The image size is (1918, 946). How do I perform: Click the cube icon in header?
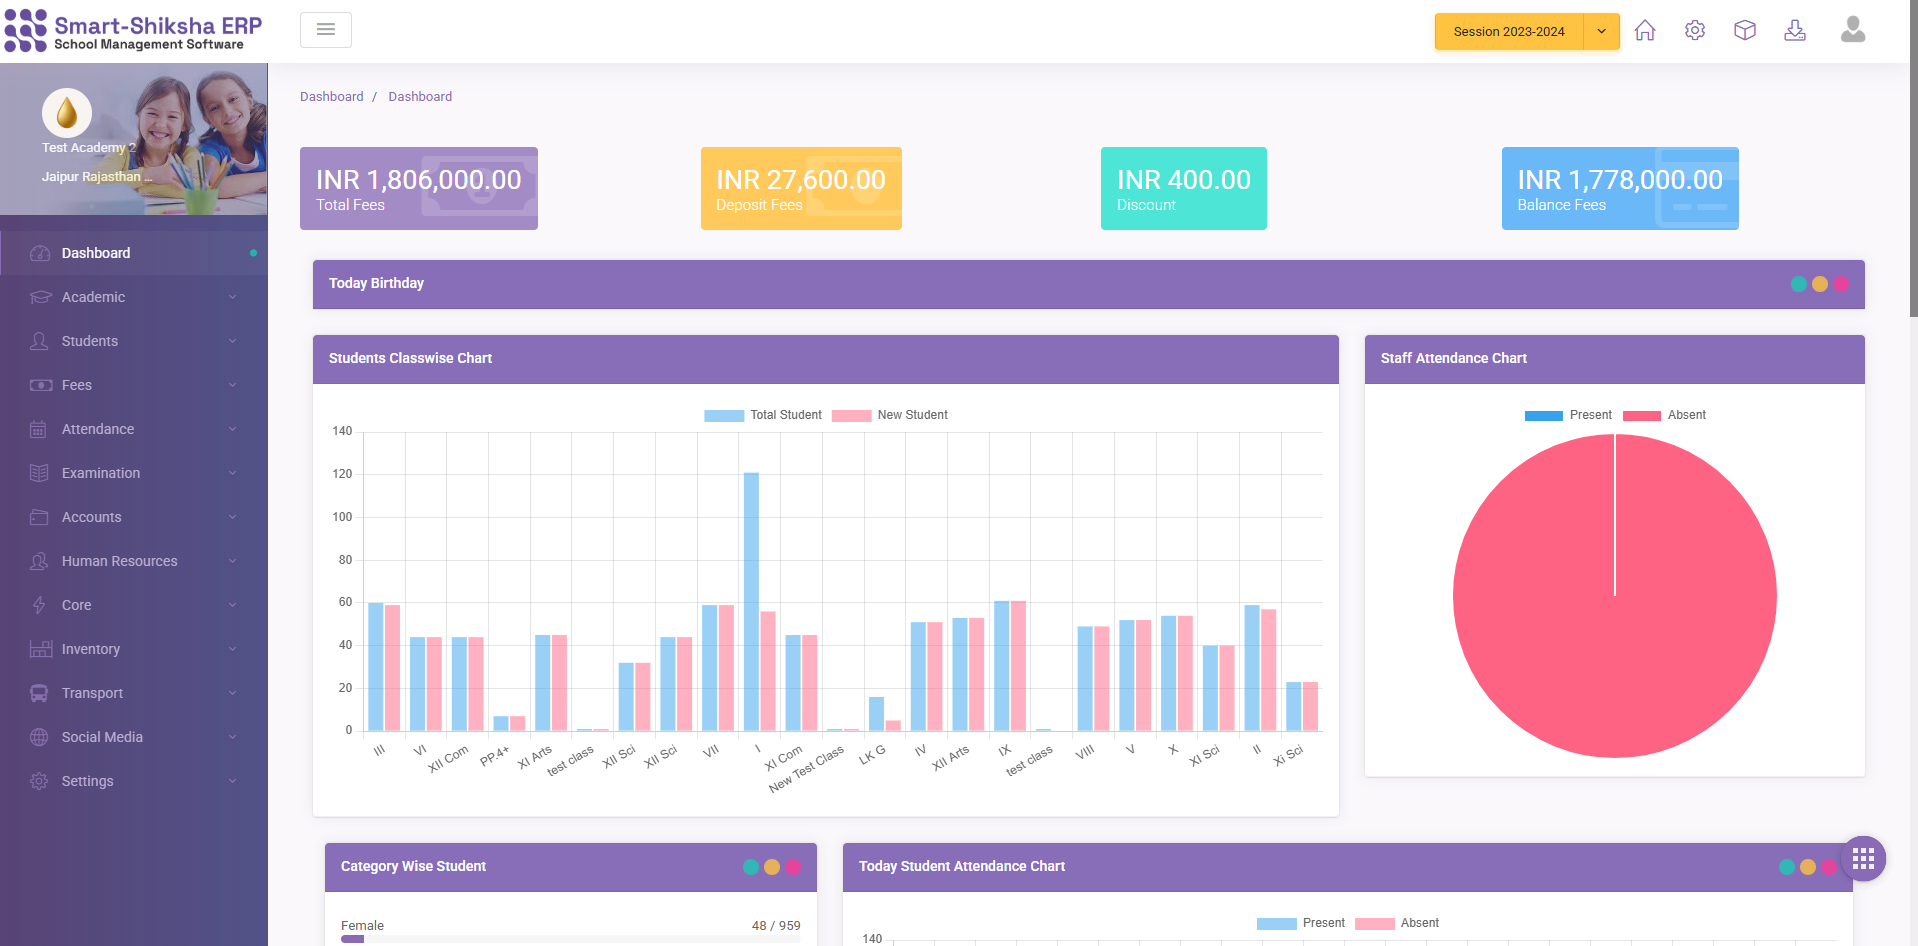pos(1745,31)
